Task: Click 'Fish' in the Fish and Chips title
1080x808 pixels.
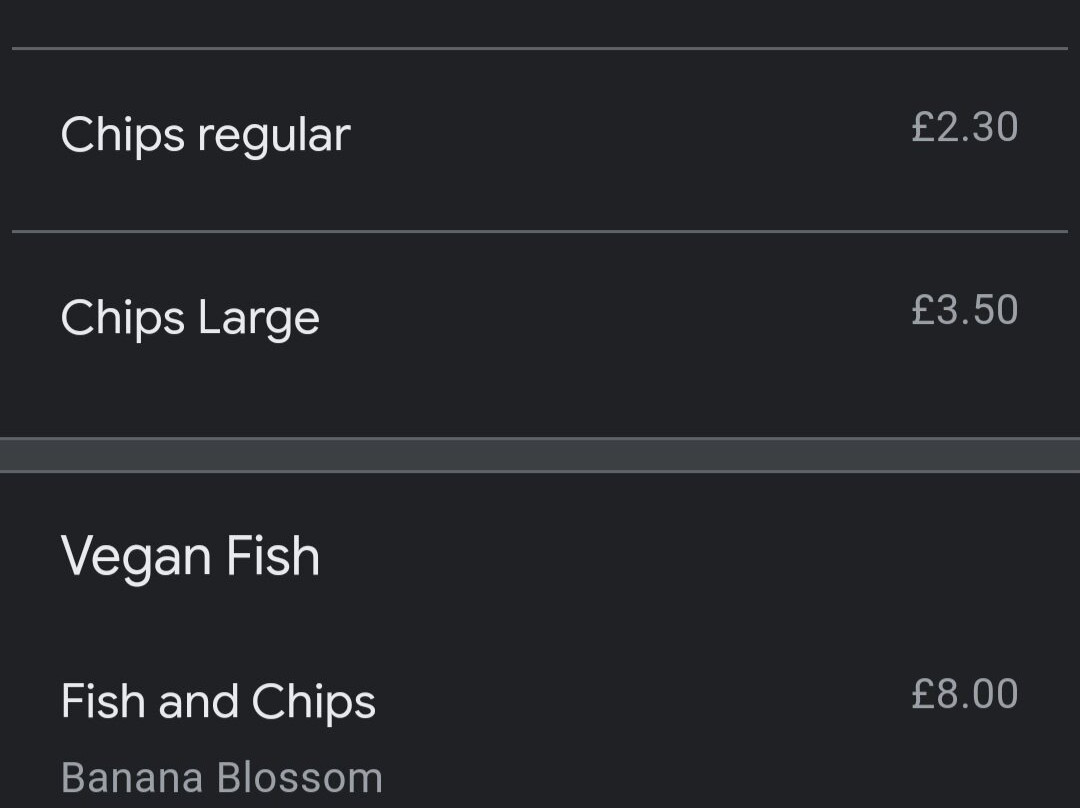Action: (103, 701)
